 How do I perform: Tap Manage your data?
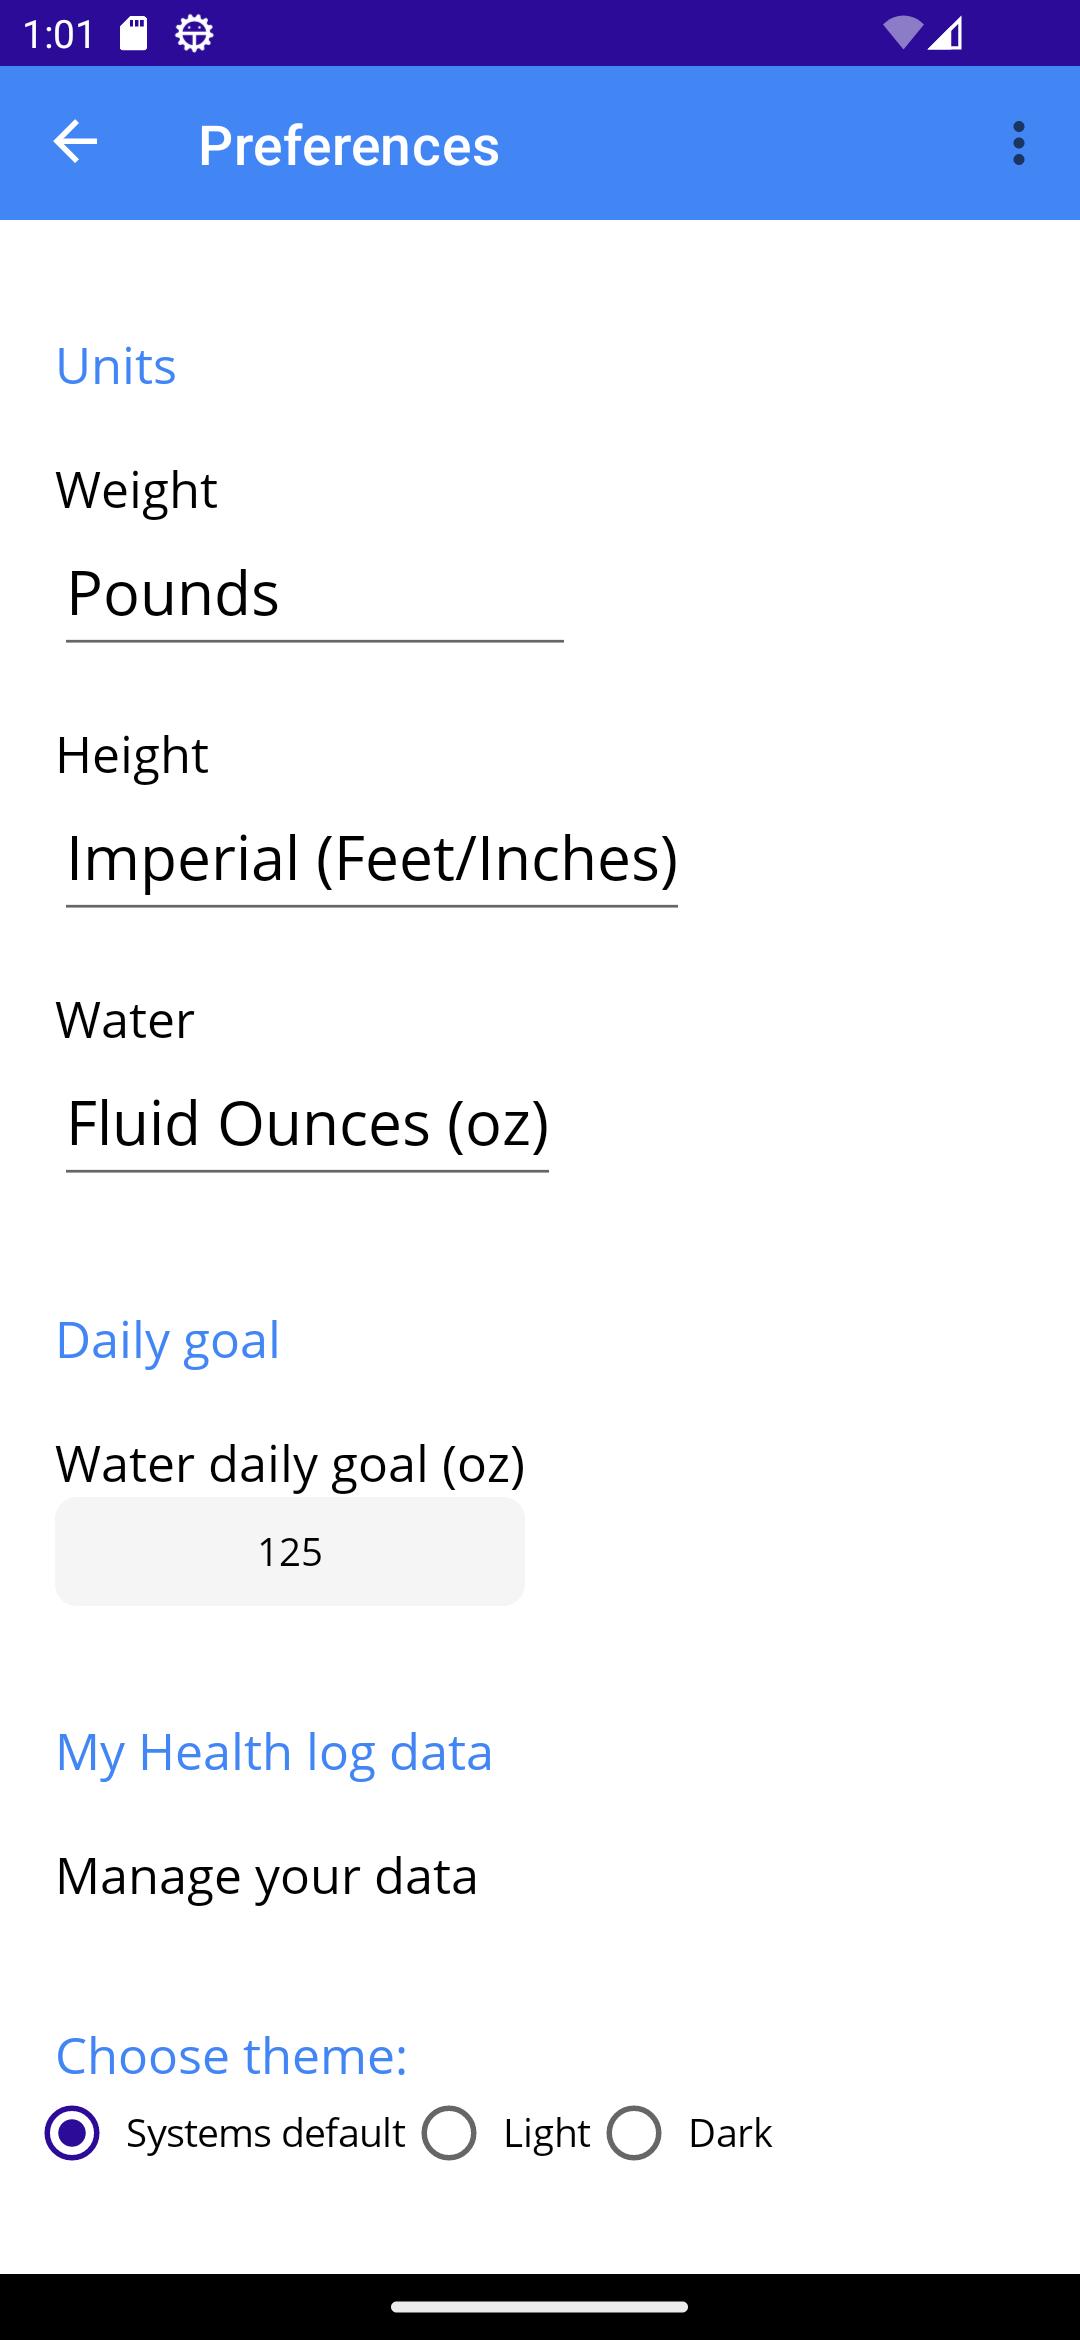point(266,1875)
